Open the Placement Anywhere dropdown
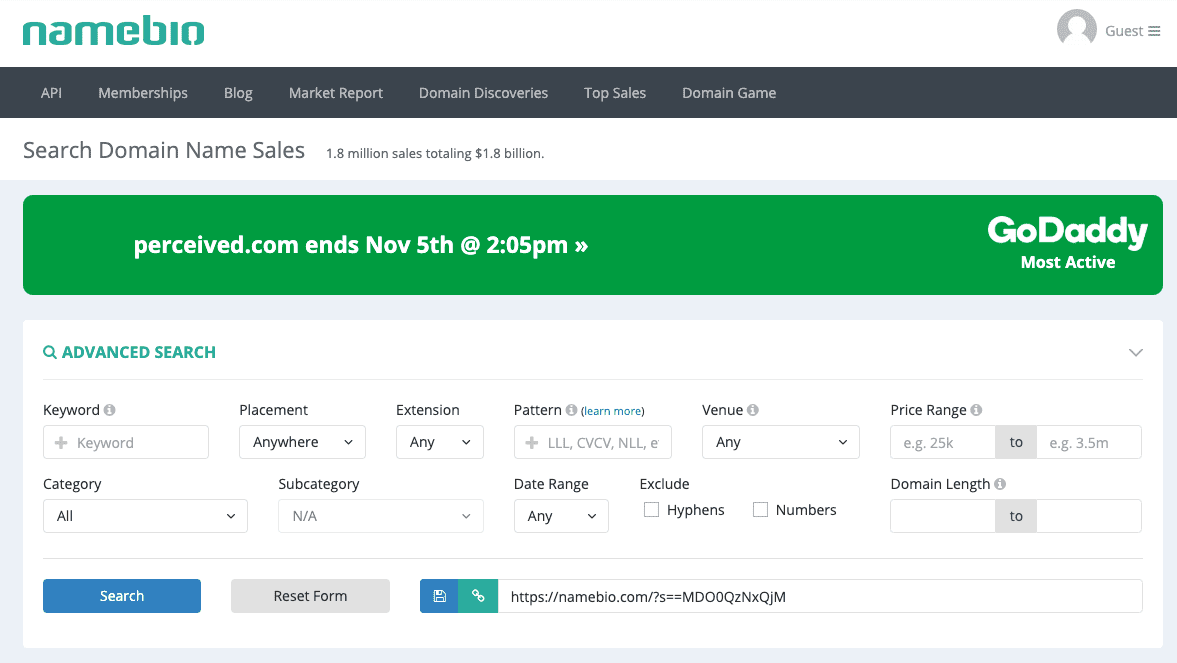The image size is (1177, 663). click(303, 442)
